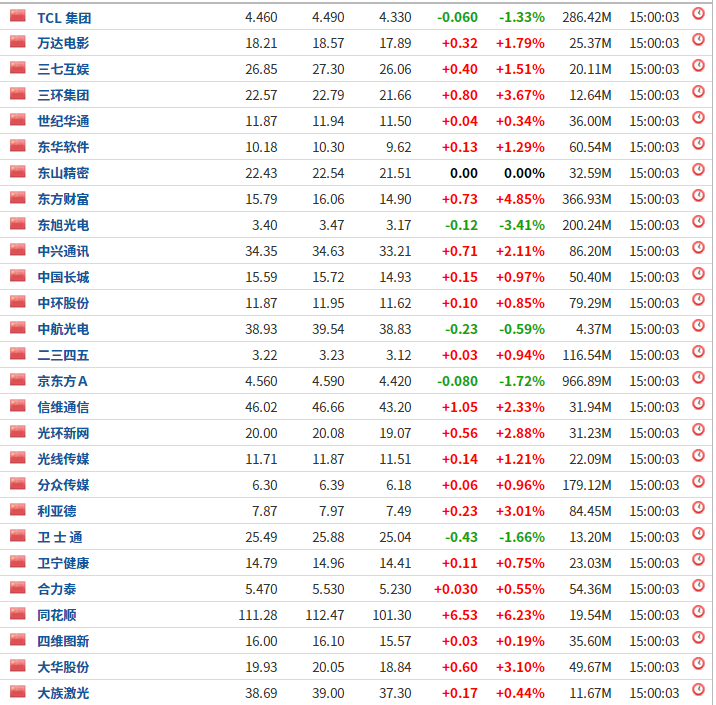This screenshot has height=705, width=716.
Task: Click the clock icon in TCL 集团 row
Action: (x=698, y=14)
